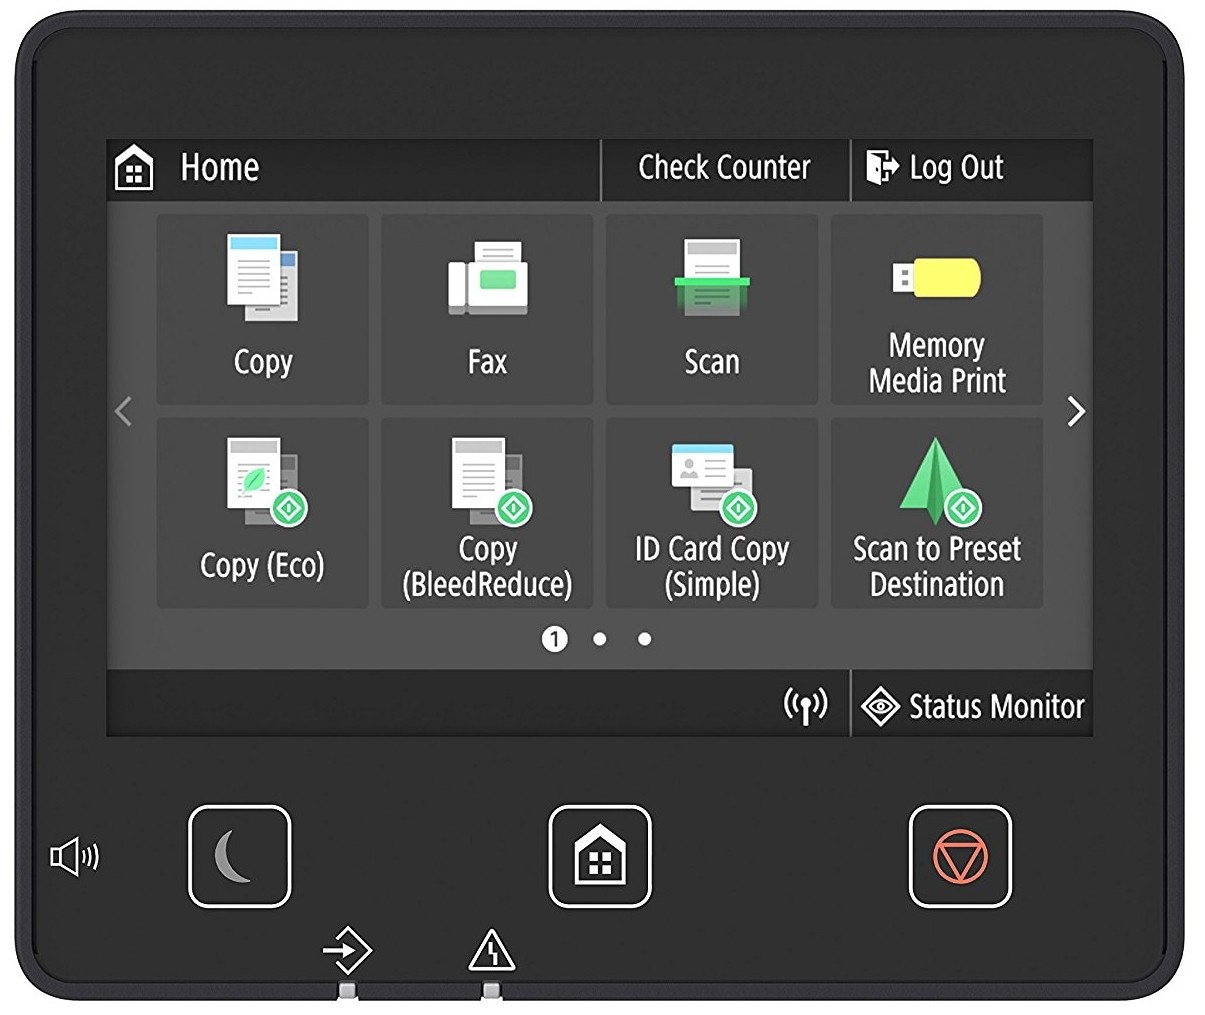Screen dimensions: 1205x1015
Task: Tap Log Out in the top bar
Action: pyautogui.click(x=937, y=168)
